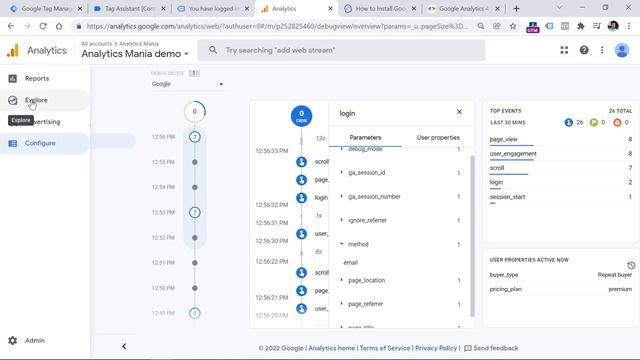Close the login event details panel
This screenshot has width=640, height=360.
pyautogui.click(x=459, y=112)
